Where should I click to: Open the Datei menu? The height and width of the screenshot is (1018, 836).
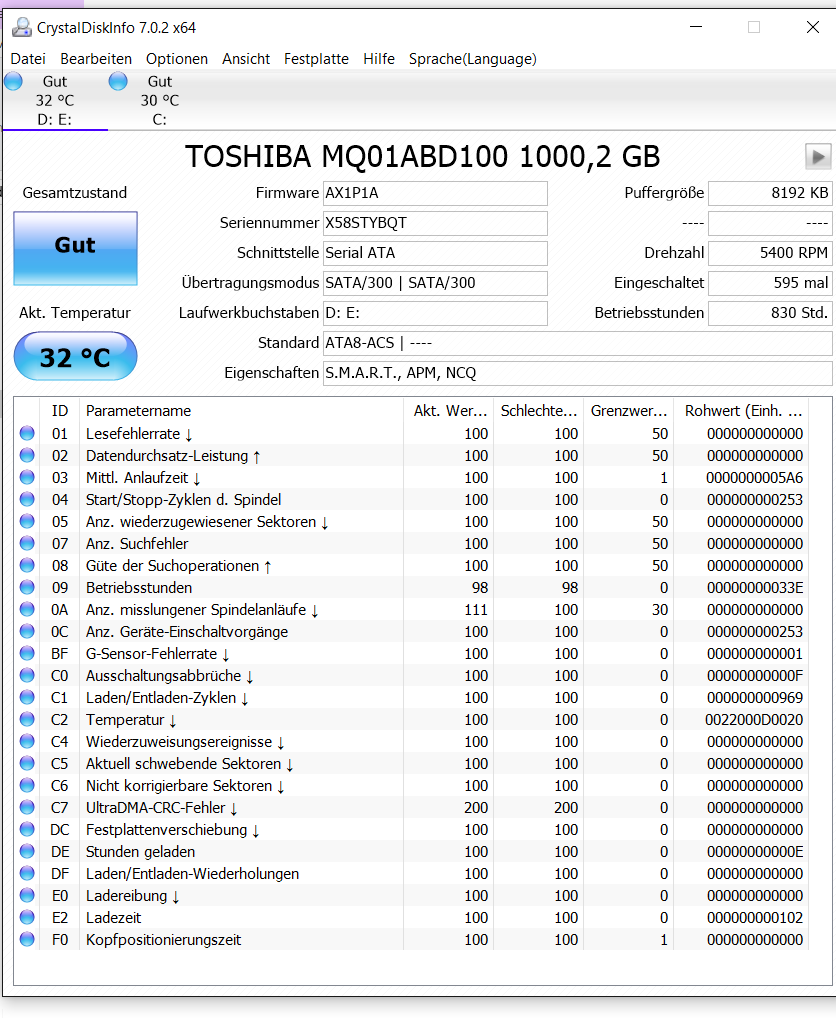pos(28,59)
